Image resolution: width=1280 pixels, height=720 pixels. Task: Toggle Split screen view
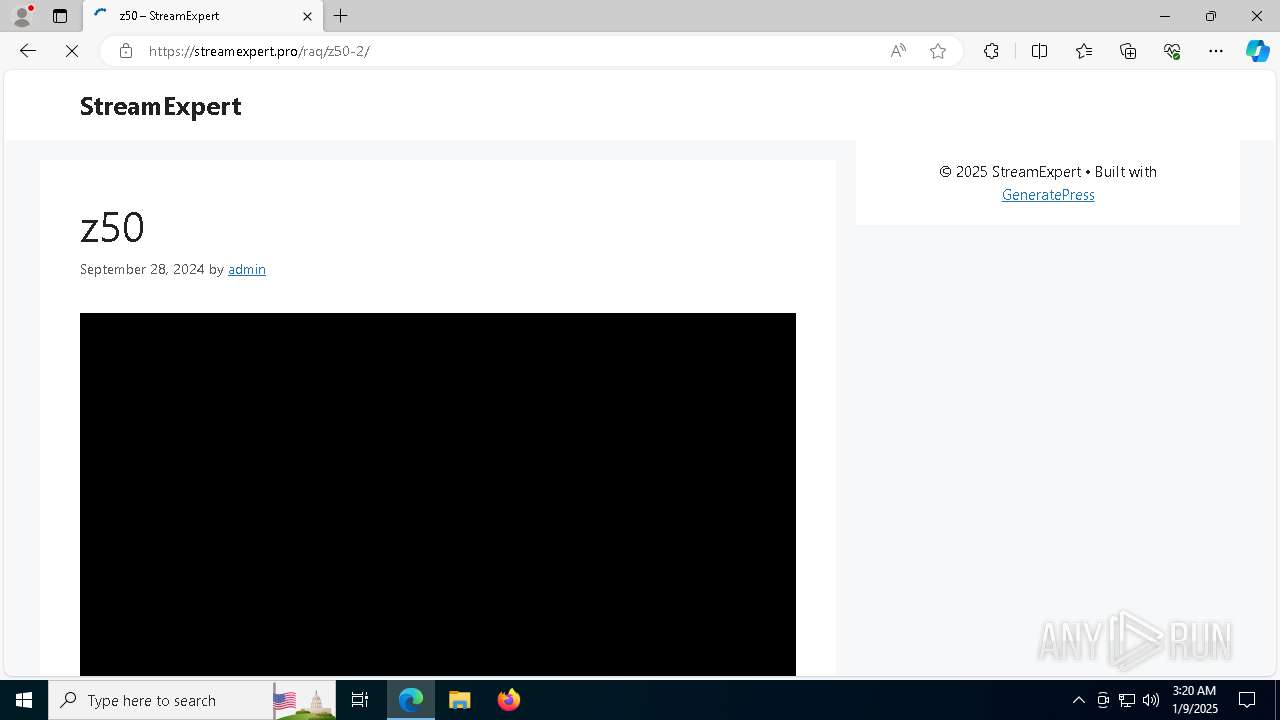(x=1039, y=51)
